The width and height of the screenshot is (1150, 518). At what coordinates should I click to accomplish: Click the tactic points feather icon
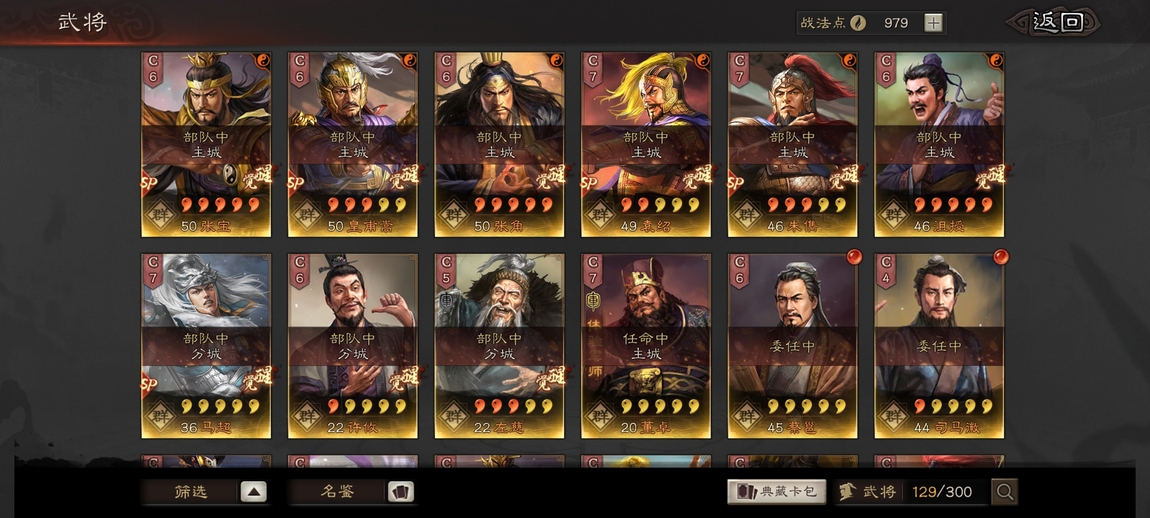[857, 23]
